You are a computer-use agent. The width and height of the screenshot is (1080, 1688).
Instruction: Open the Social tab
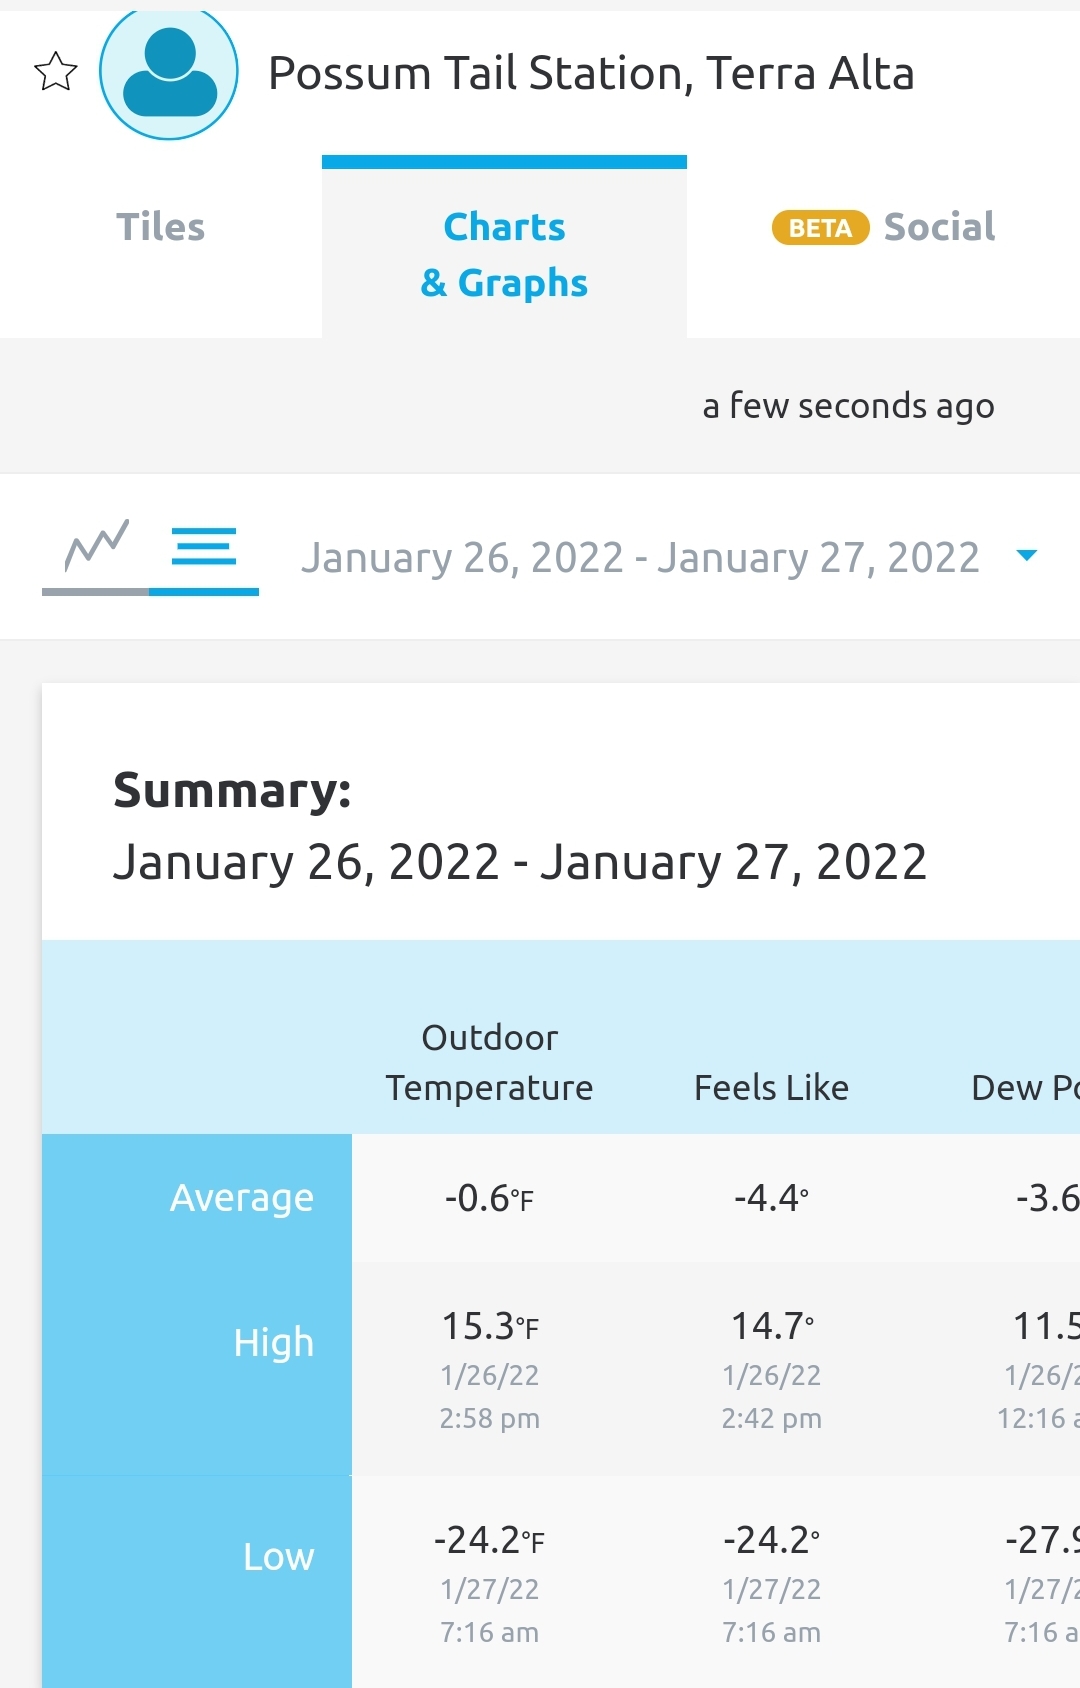pos(939,227)
